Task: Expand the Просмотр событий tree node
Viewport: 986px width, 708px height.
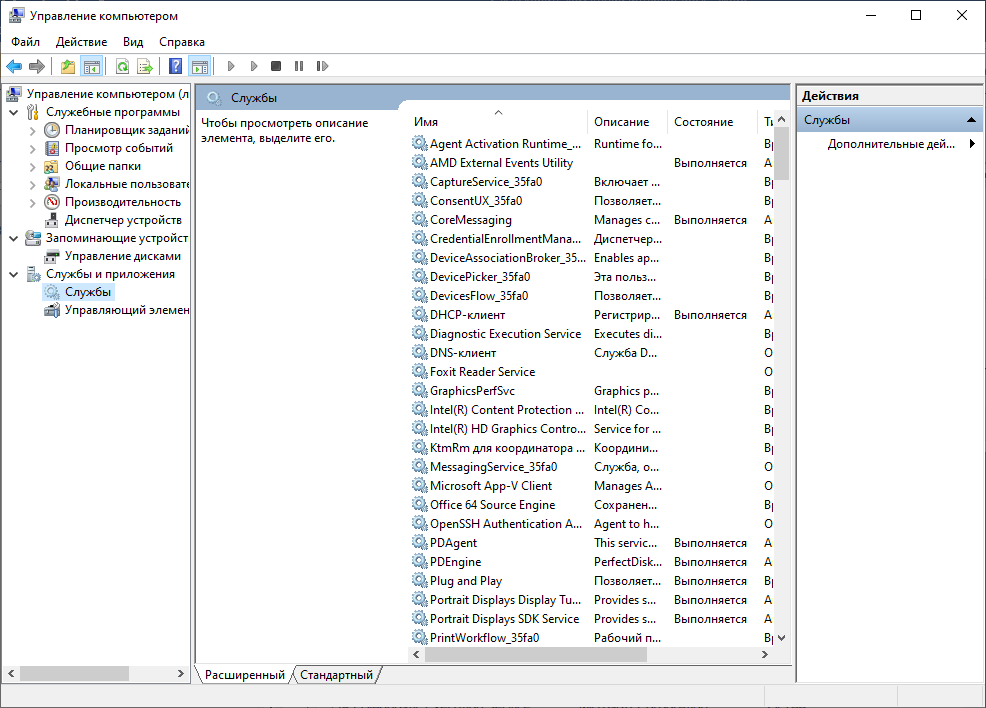Action: [33, 148]
